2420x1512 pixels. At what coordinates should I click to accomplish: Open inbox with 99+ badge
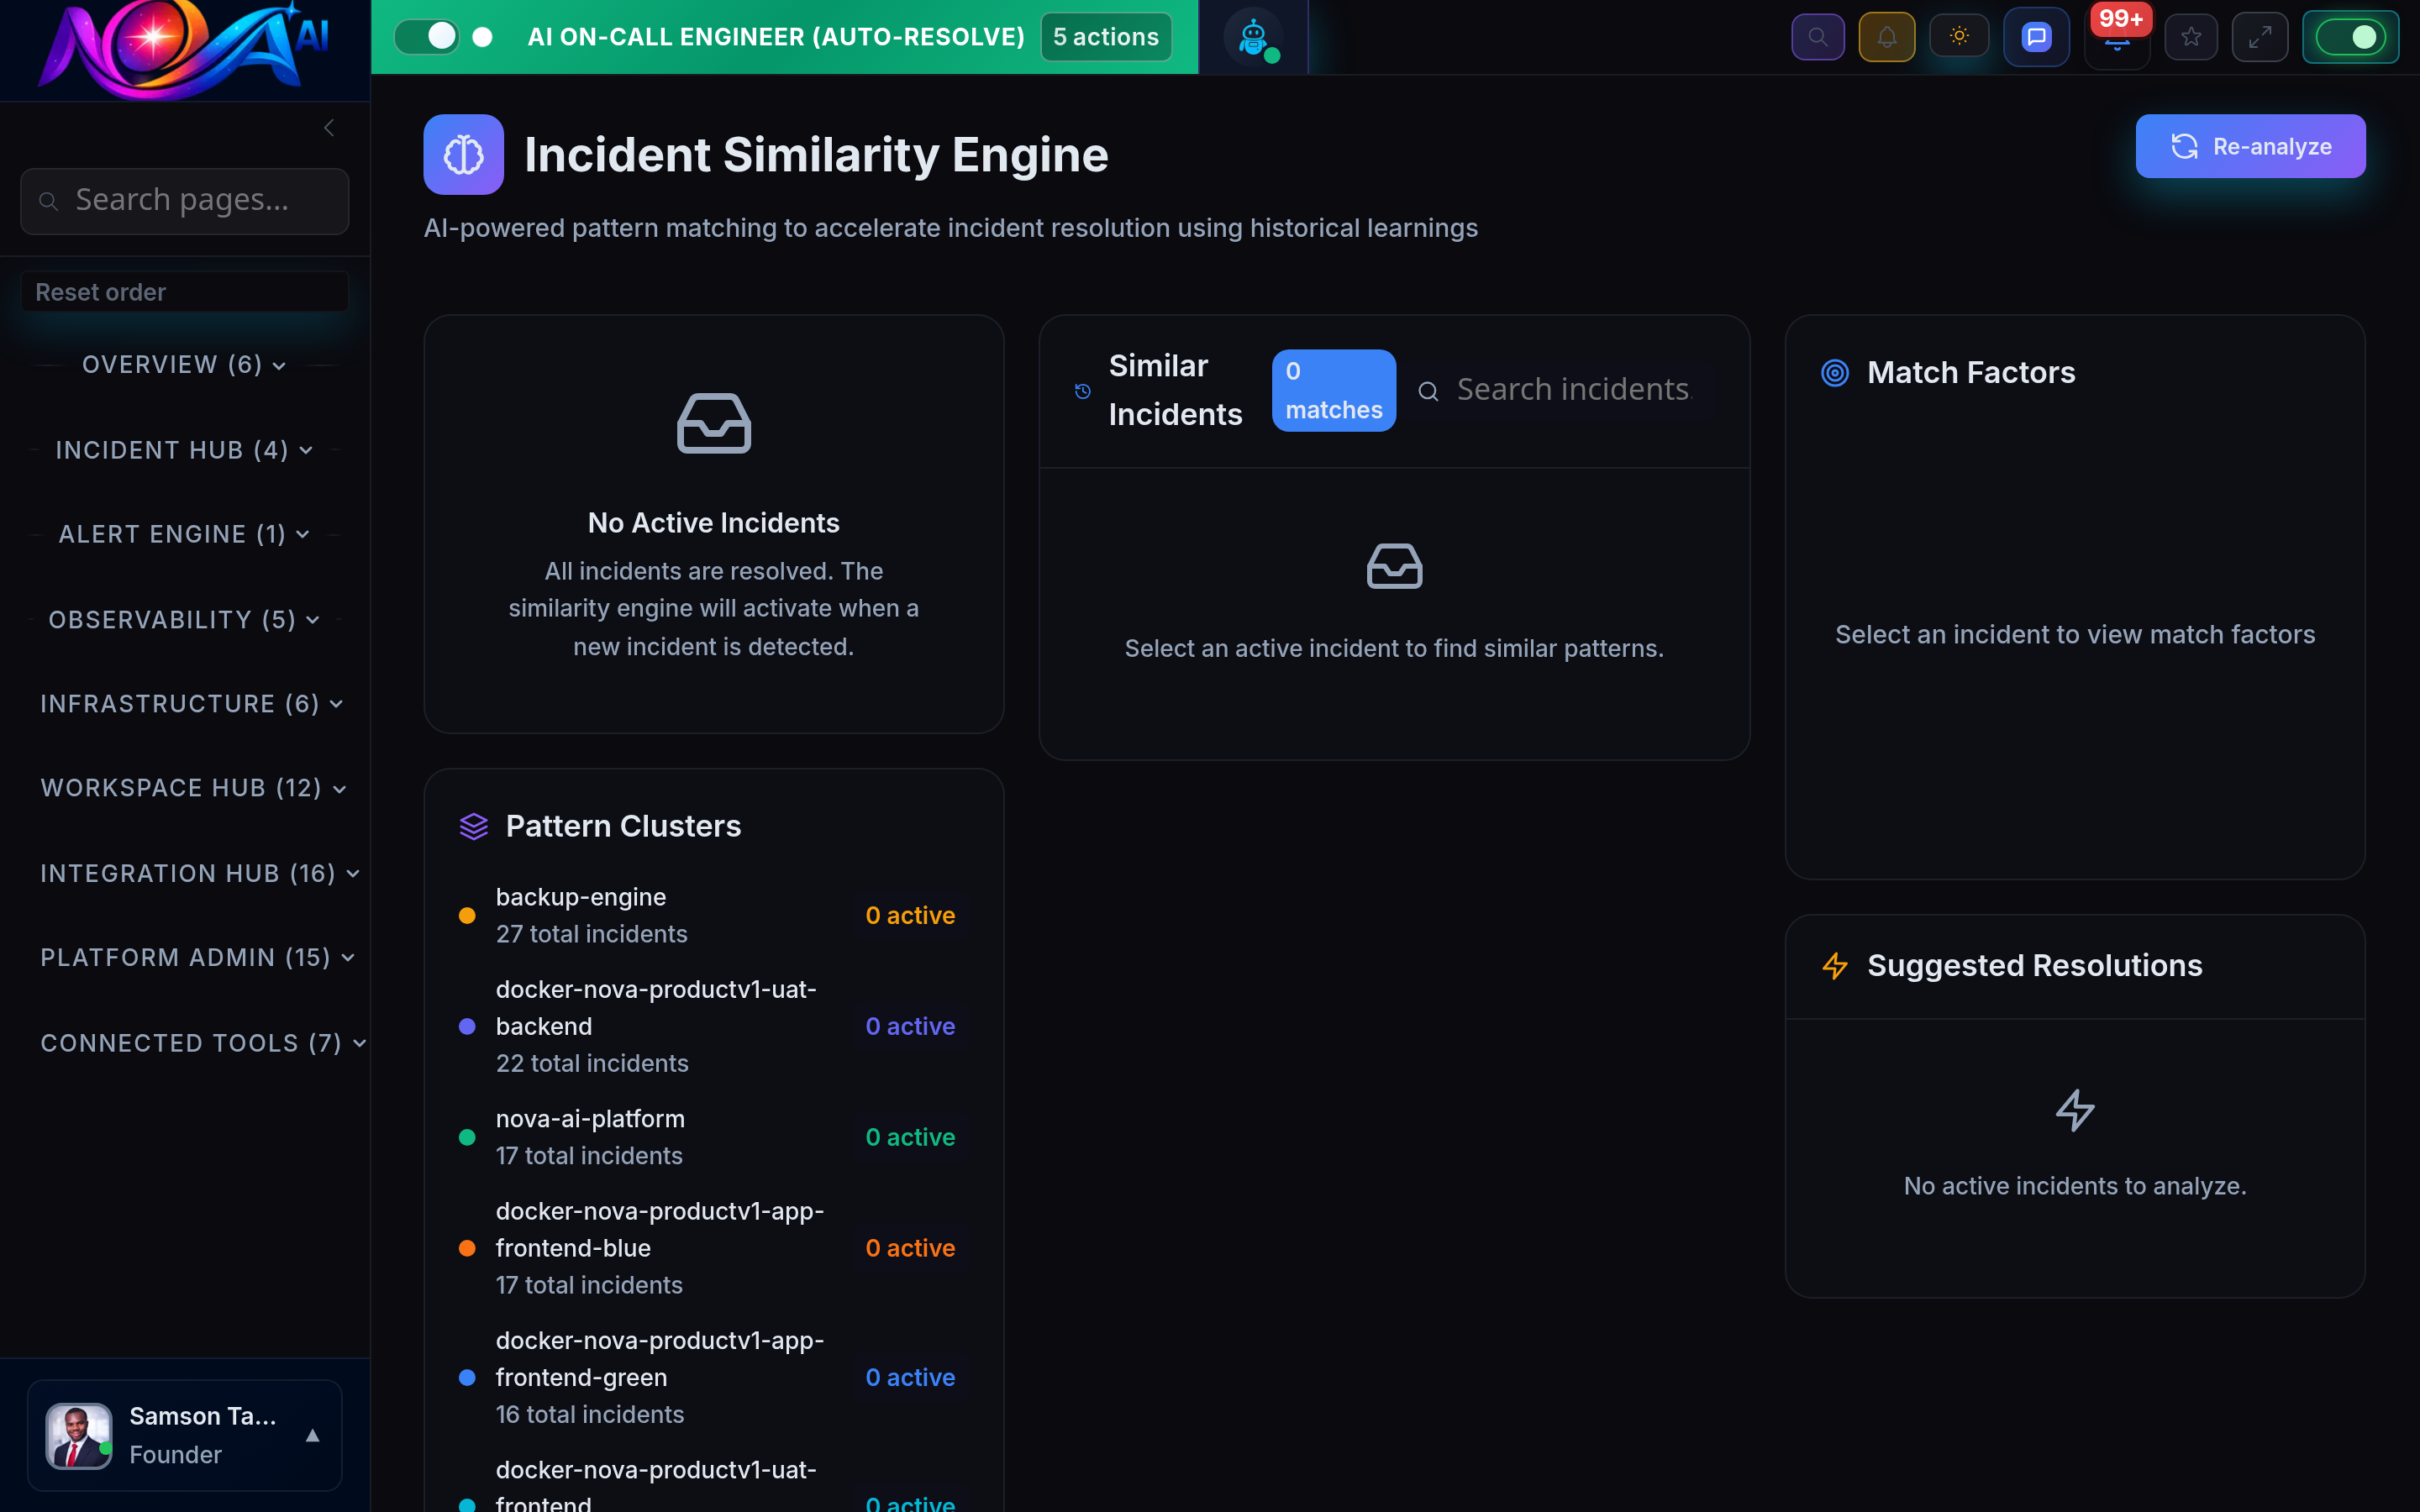pyautogui.click(x=2117, y=42)
